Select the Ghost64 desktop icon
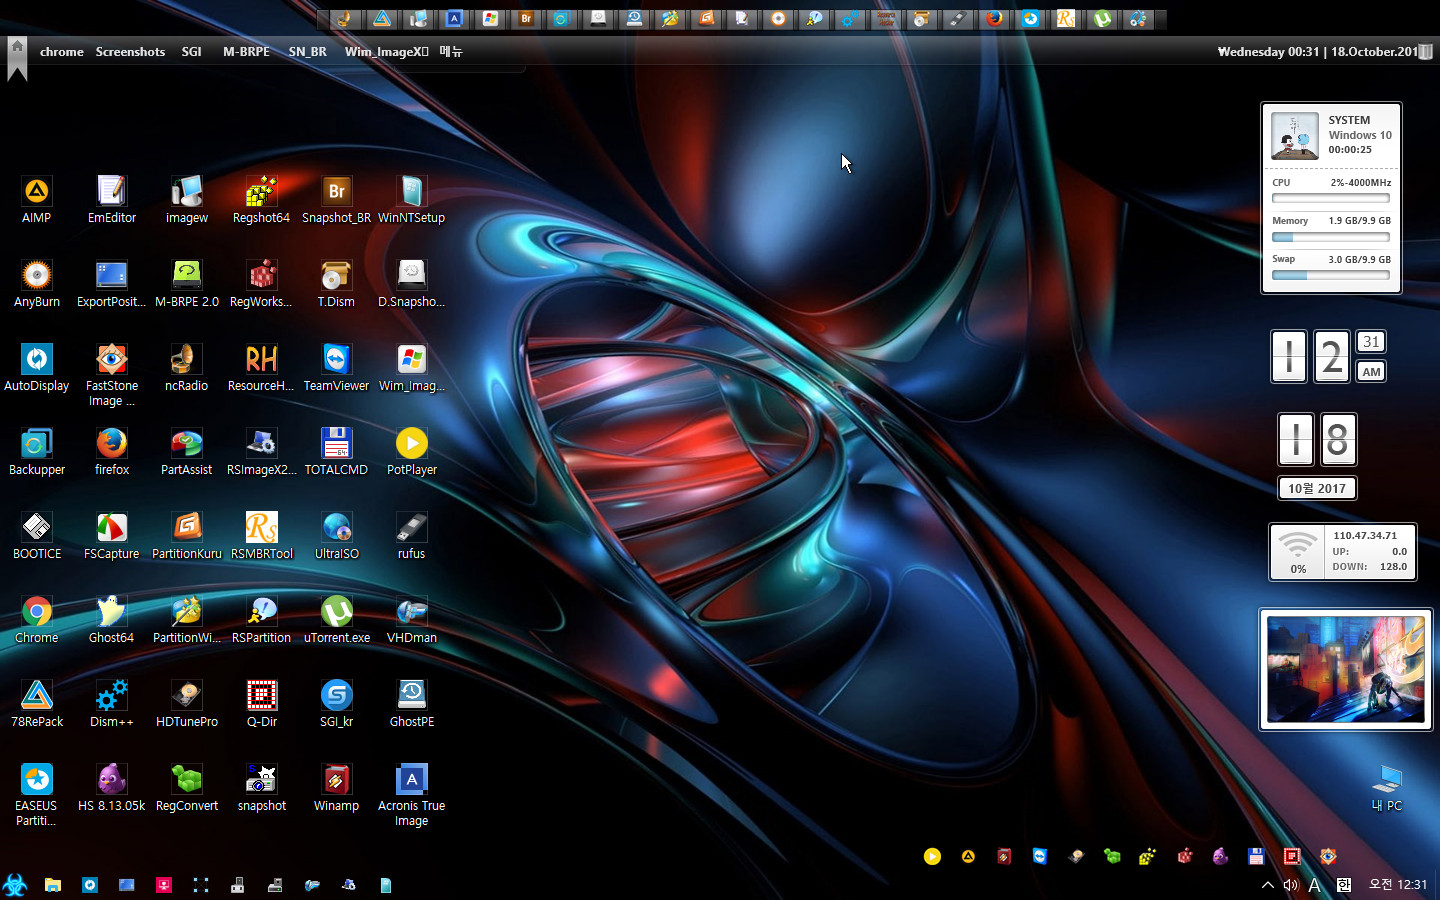Screen dimensions: 1440x900 click(x=112, y=619)
